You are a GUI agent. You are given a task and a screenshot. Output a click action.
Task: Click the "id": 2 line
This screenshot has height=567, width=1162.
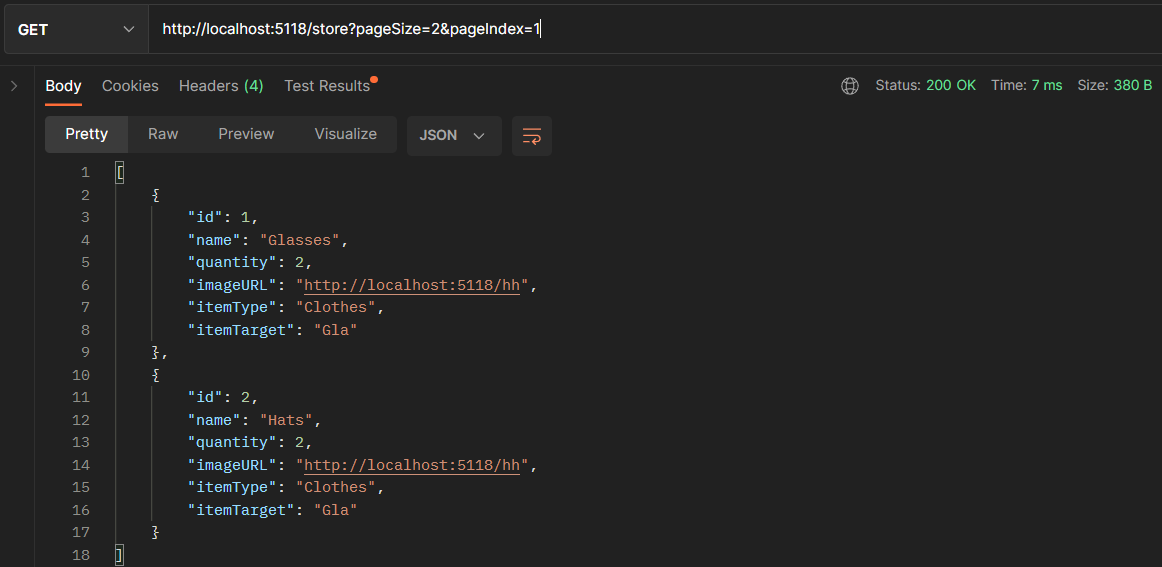click(x=222, y=397)
